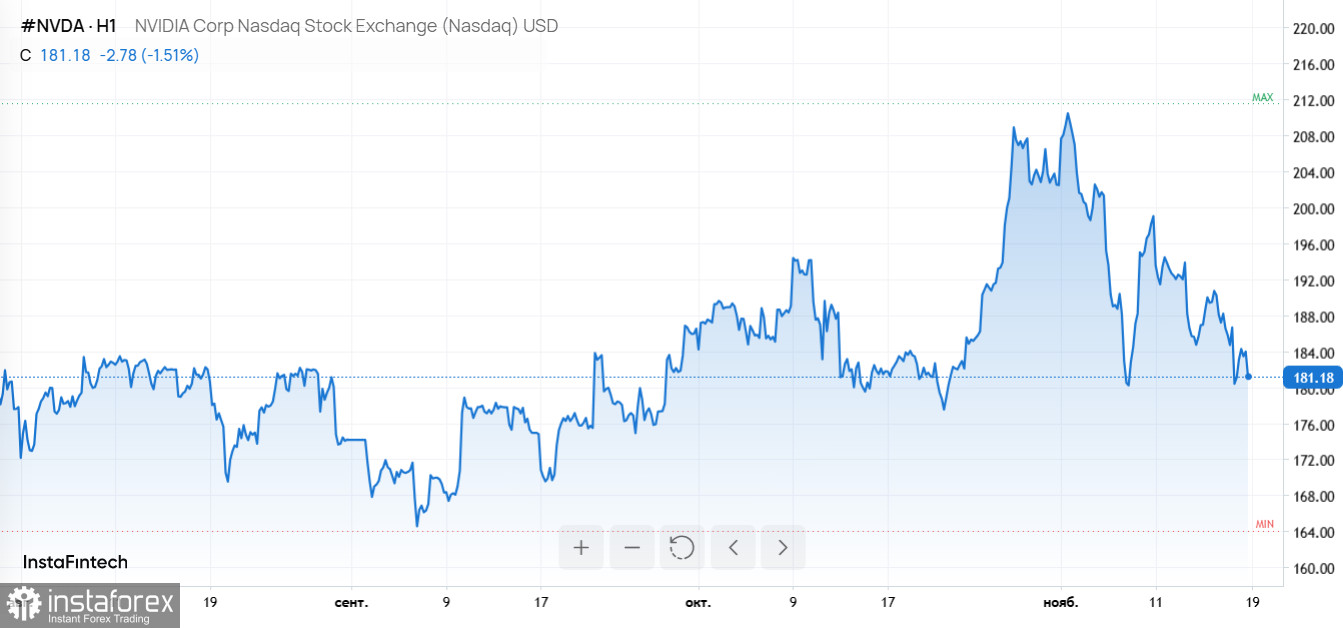Click the zoom out minus icon
The image size is (1343, 628).
[x=631, y=547]
